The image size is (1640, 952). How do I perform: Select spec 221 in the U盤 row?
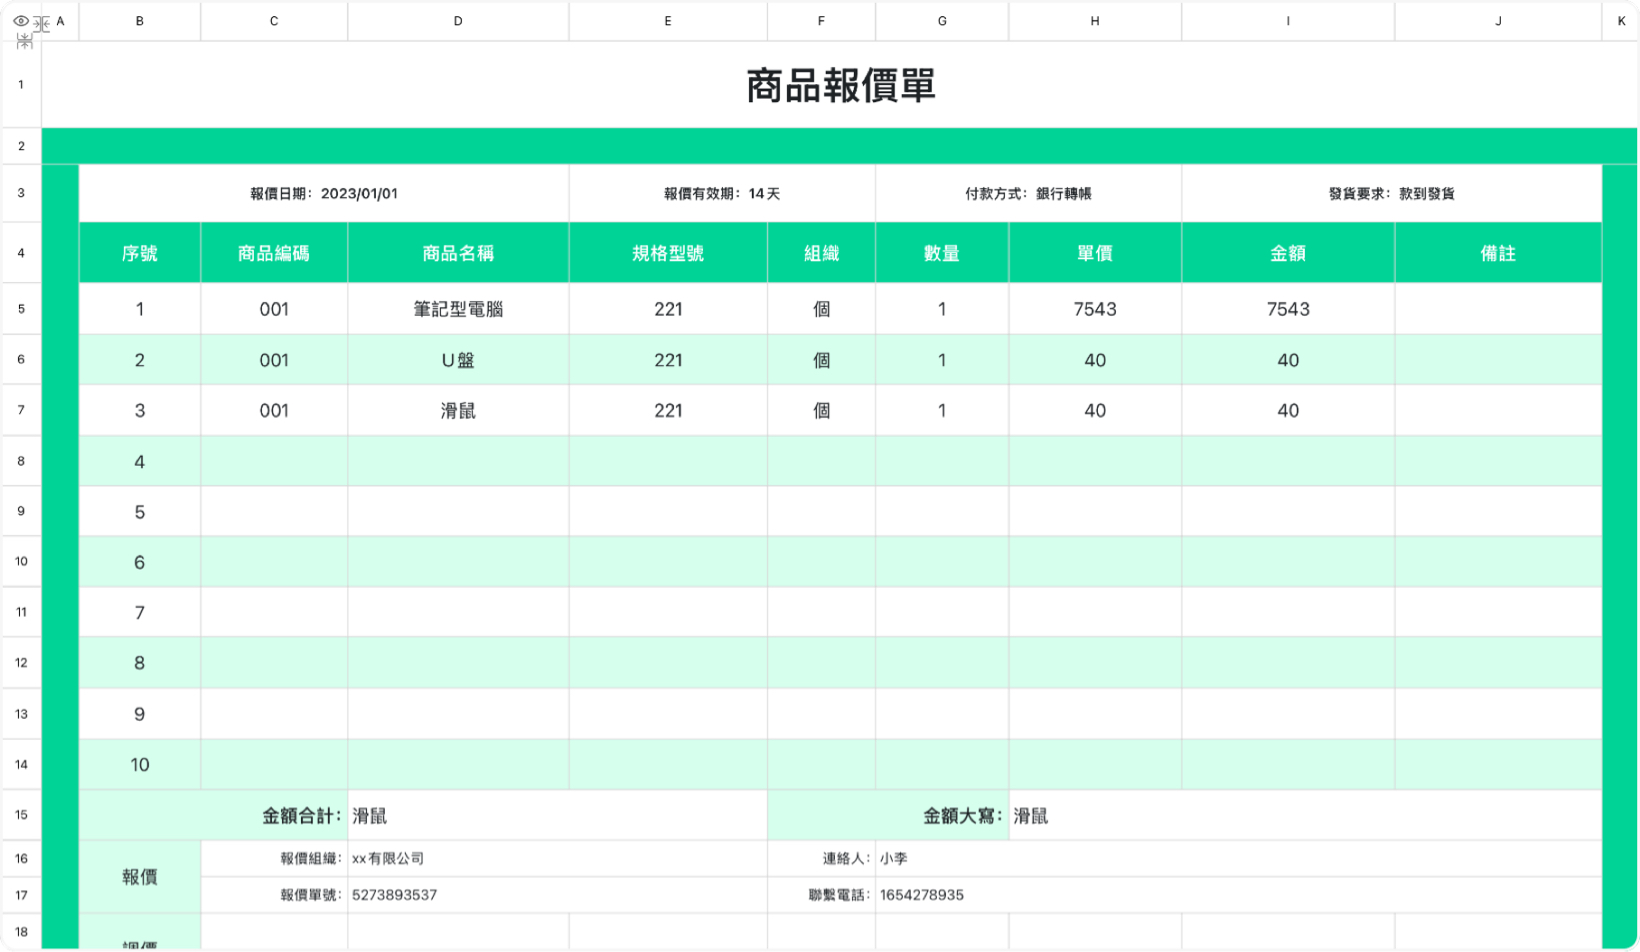(x=668, y=360)
